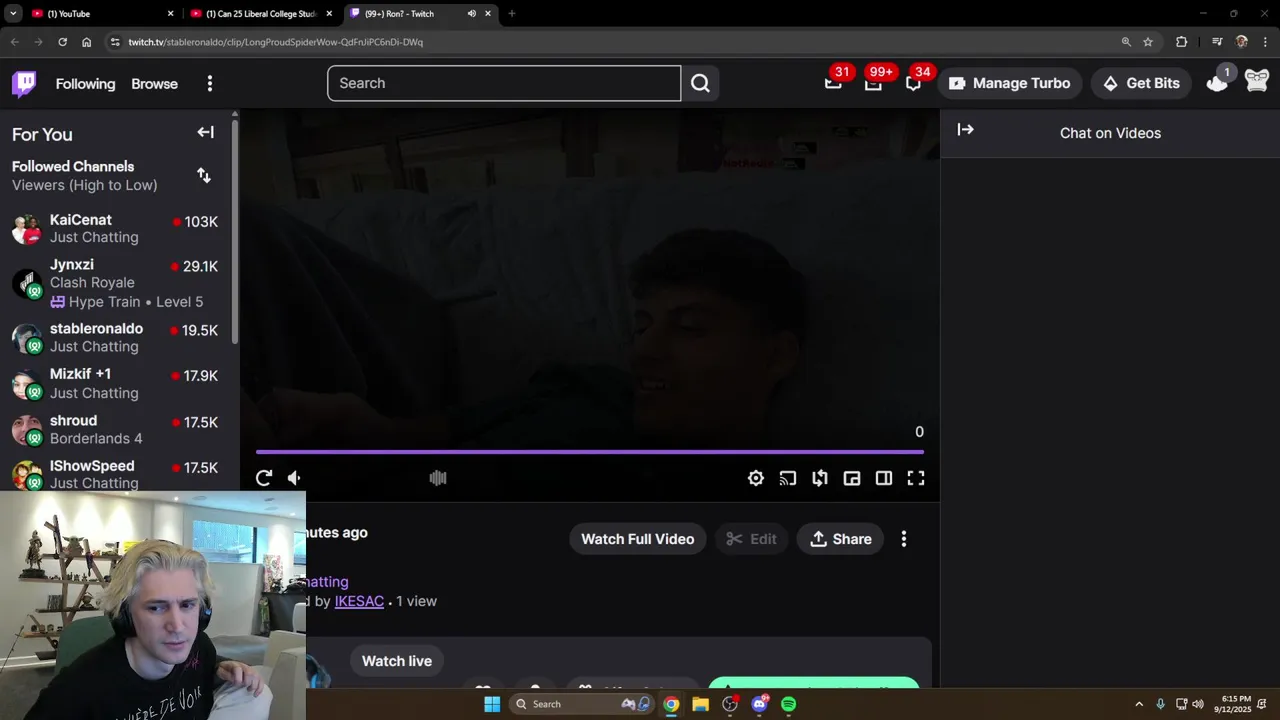
Task: Show hidden system tray icons
Action: 1139,704
